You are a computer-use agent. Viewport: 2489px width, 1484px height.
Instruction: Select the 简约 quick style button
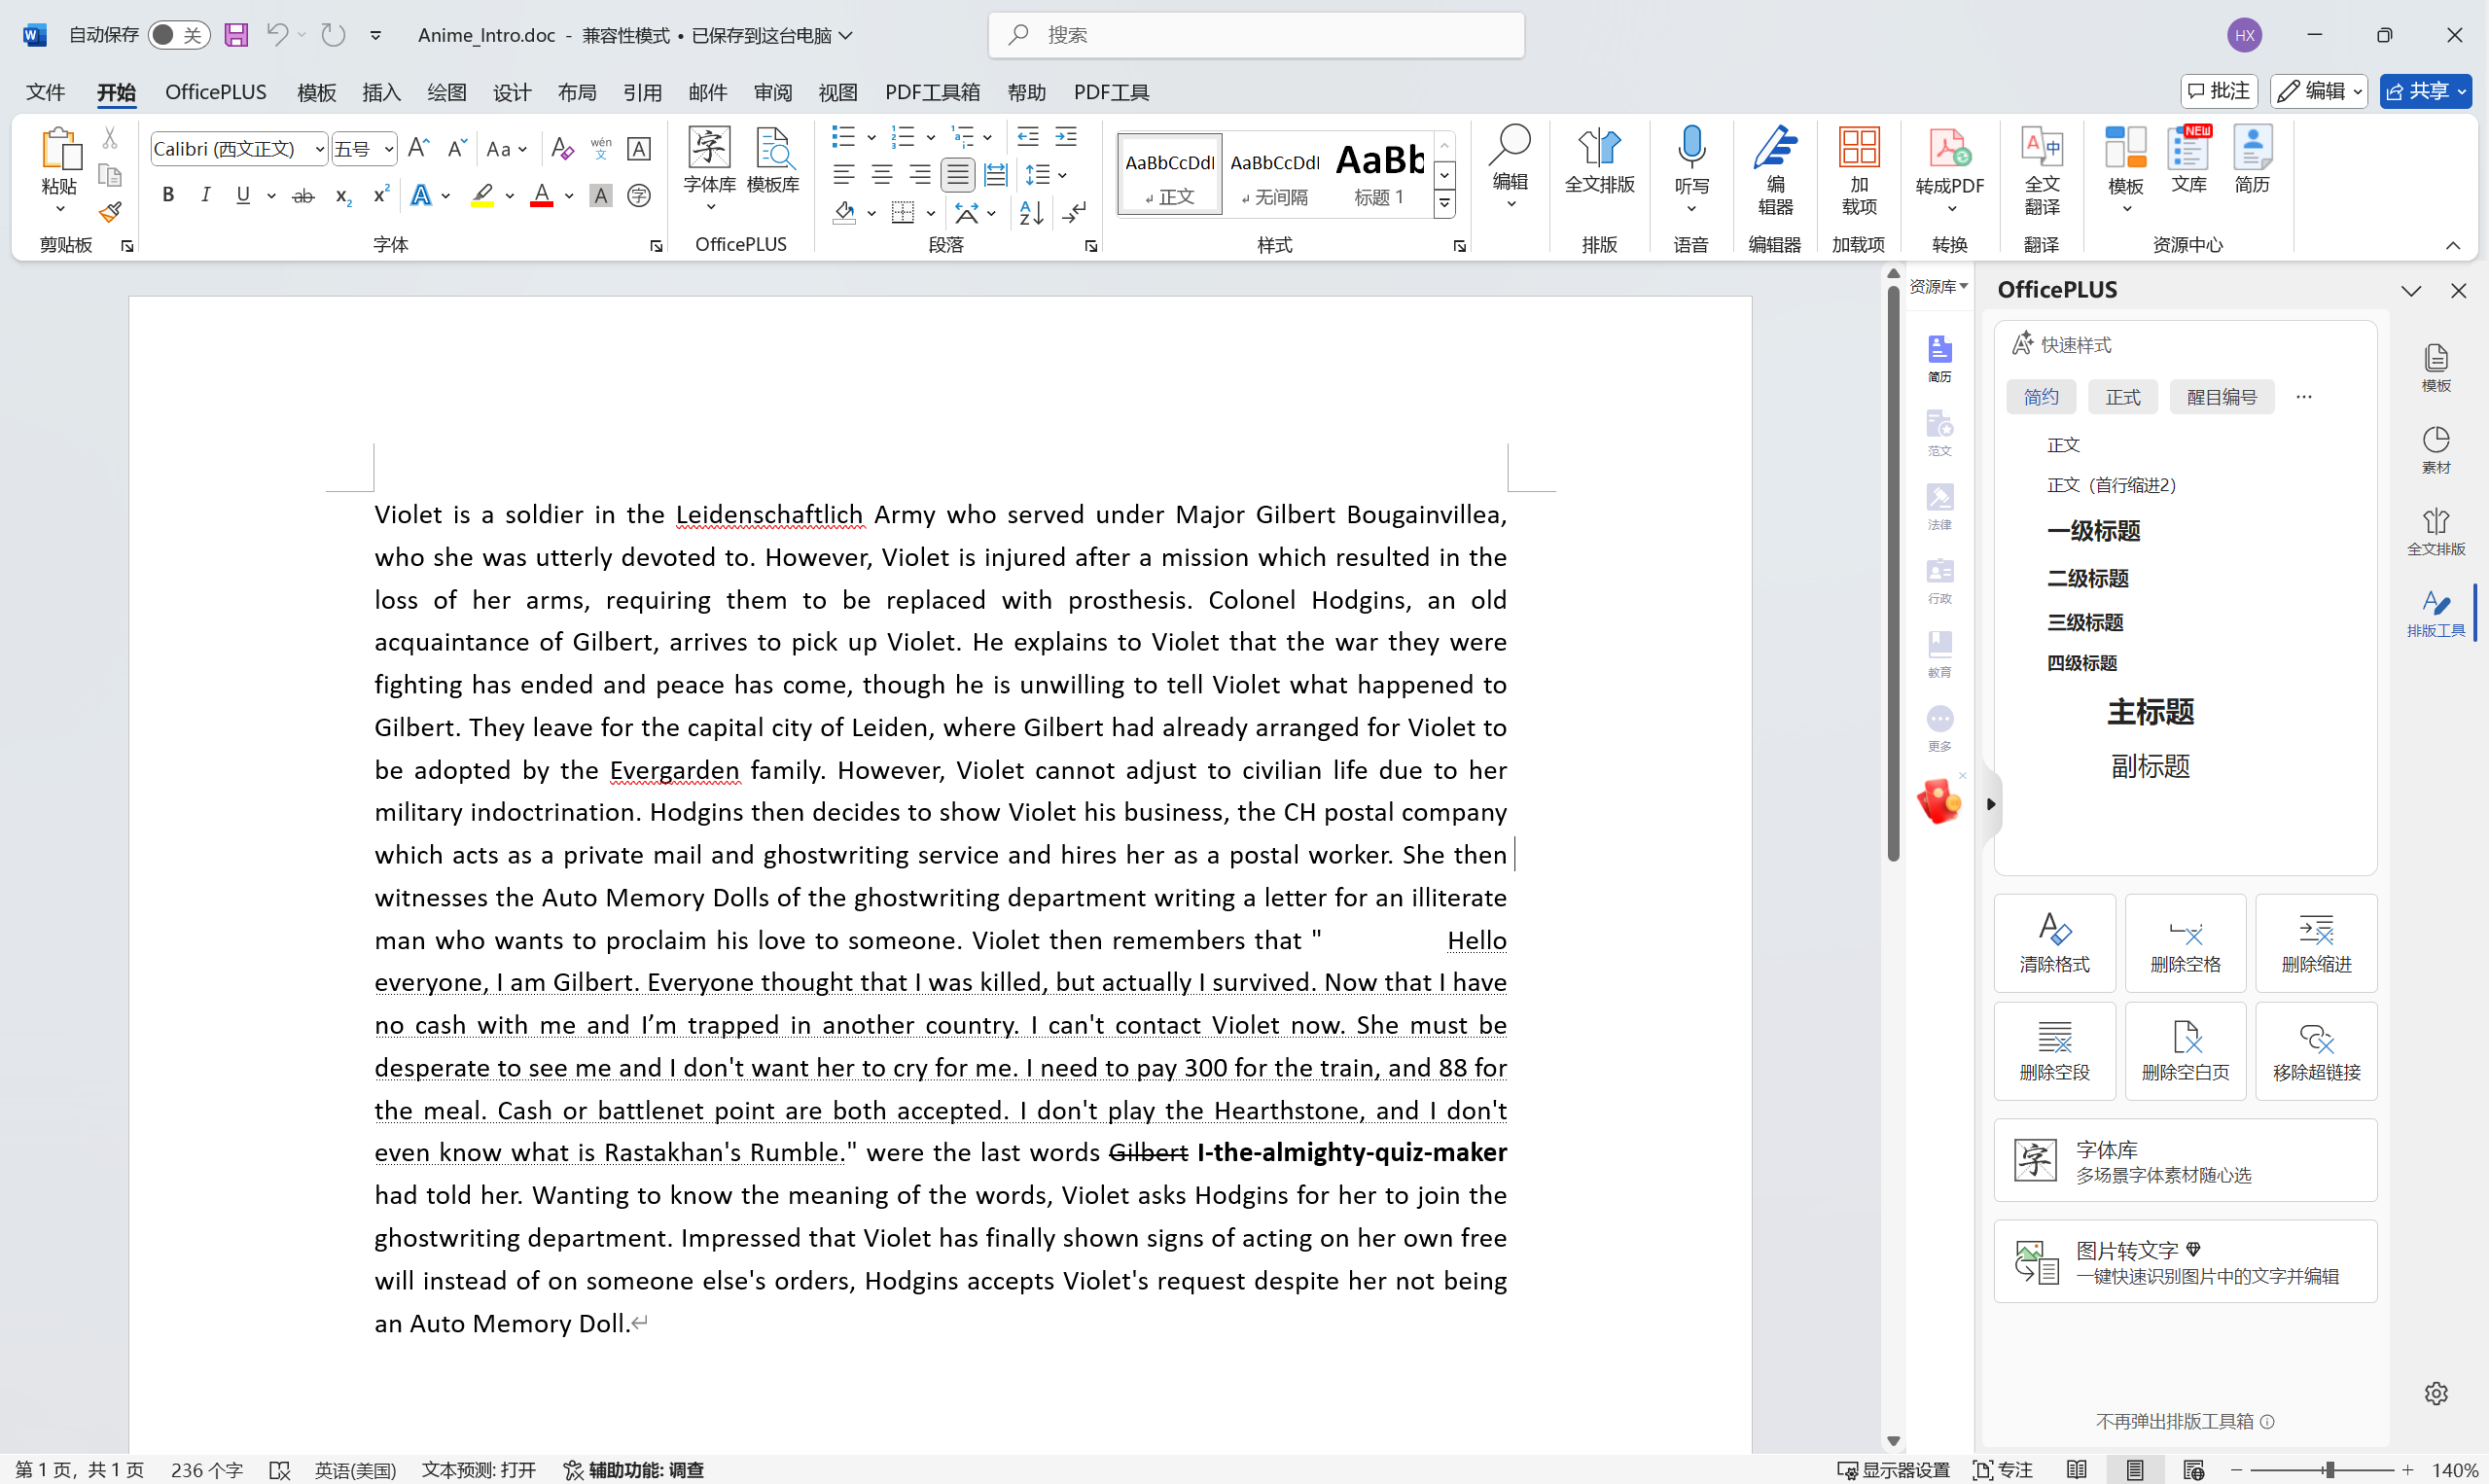click(2040, 397)
